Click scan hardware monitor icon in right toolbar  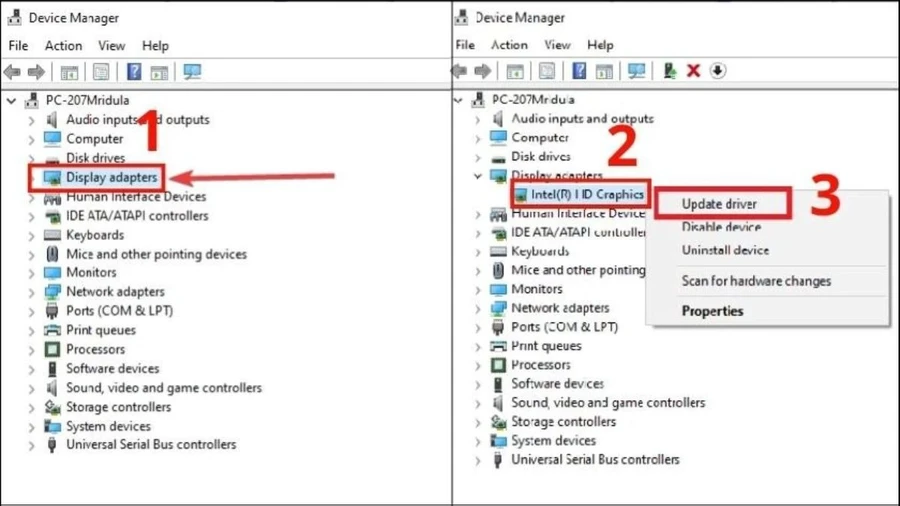point(637,71)
